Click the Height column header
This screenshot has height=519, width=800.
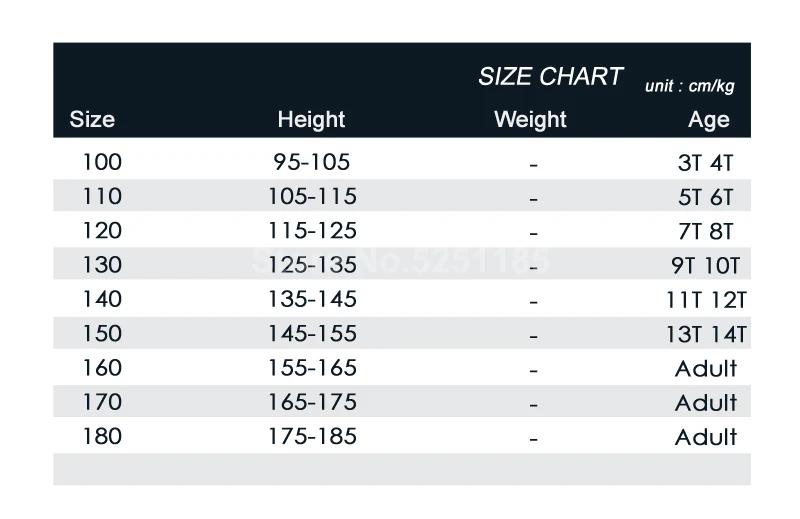311,119
